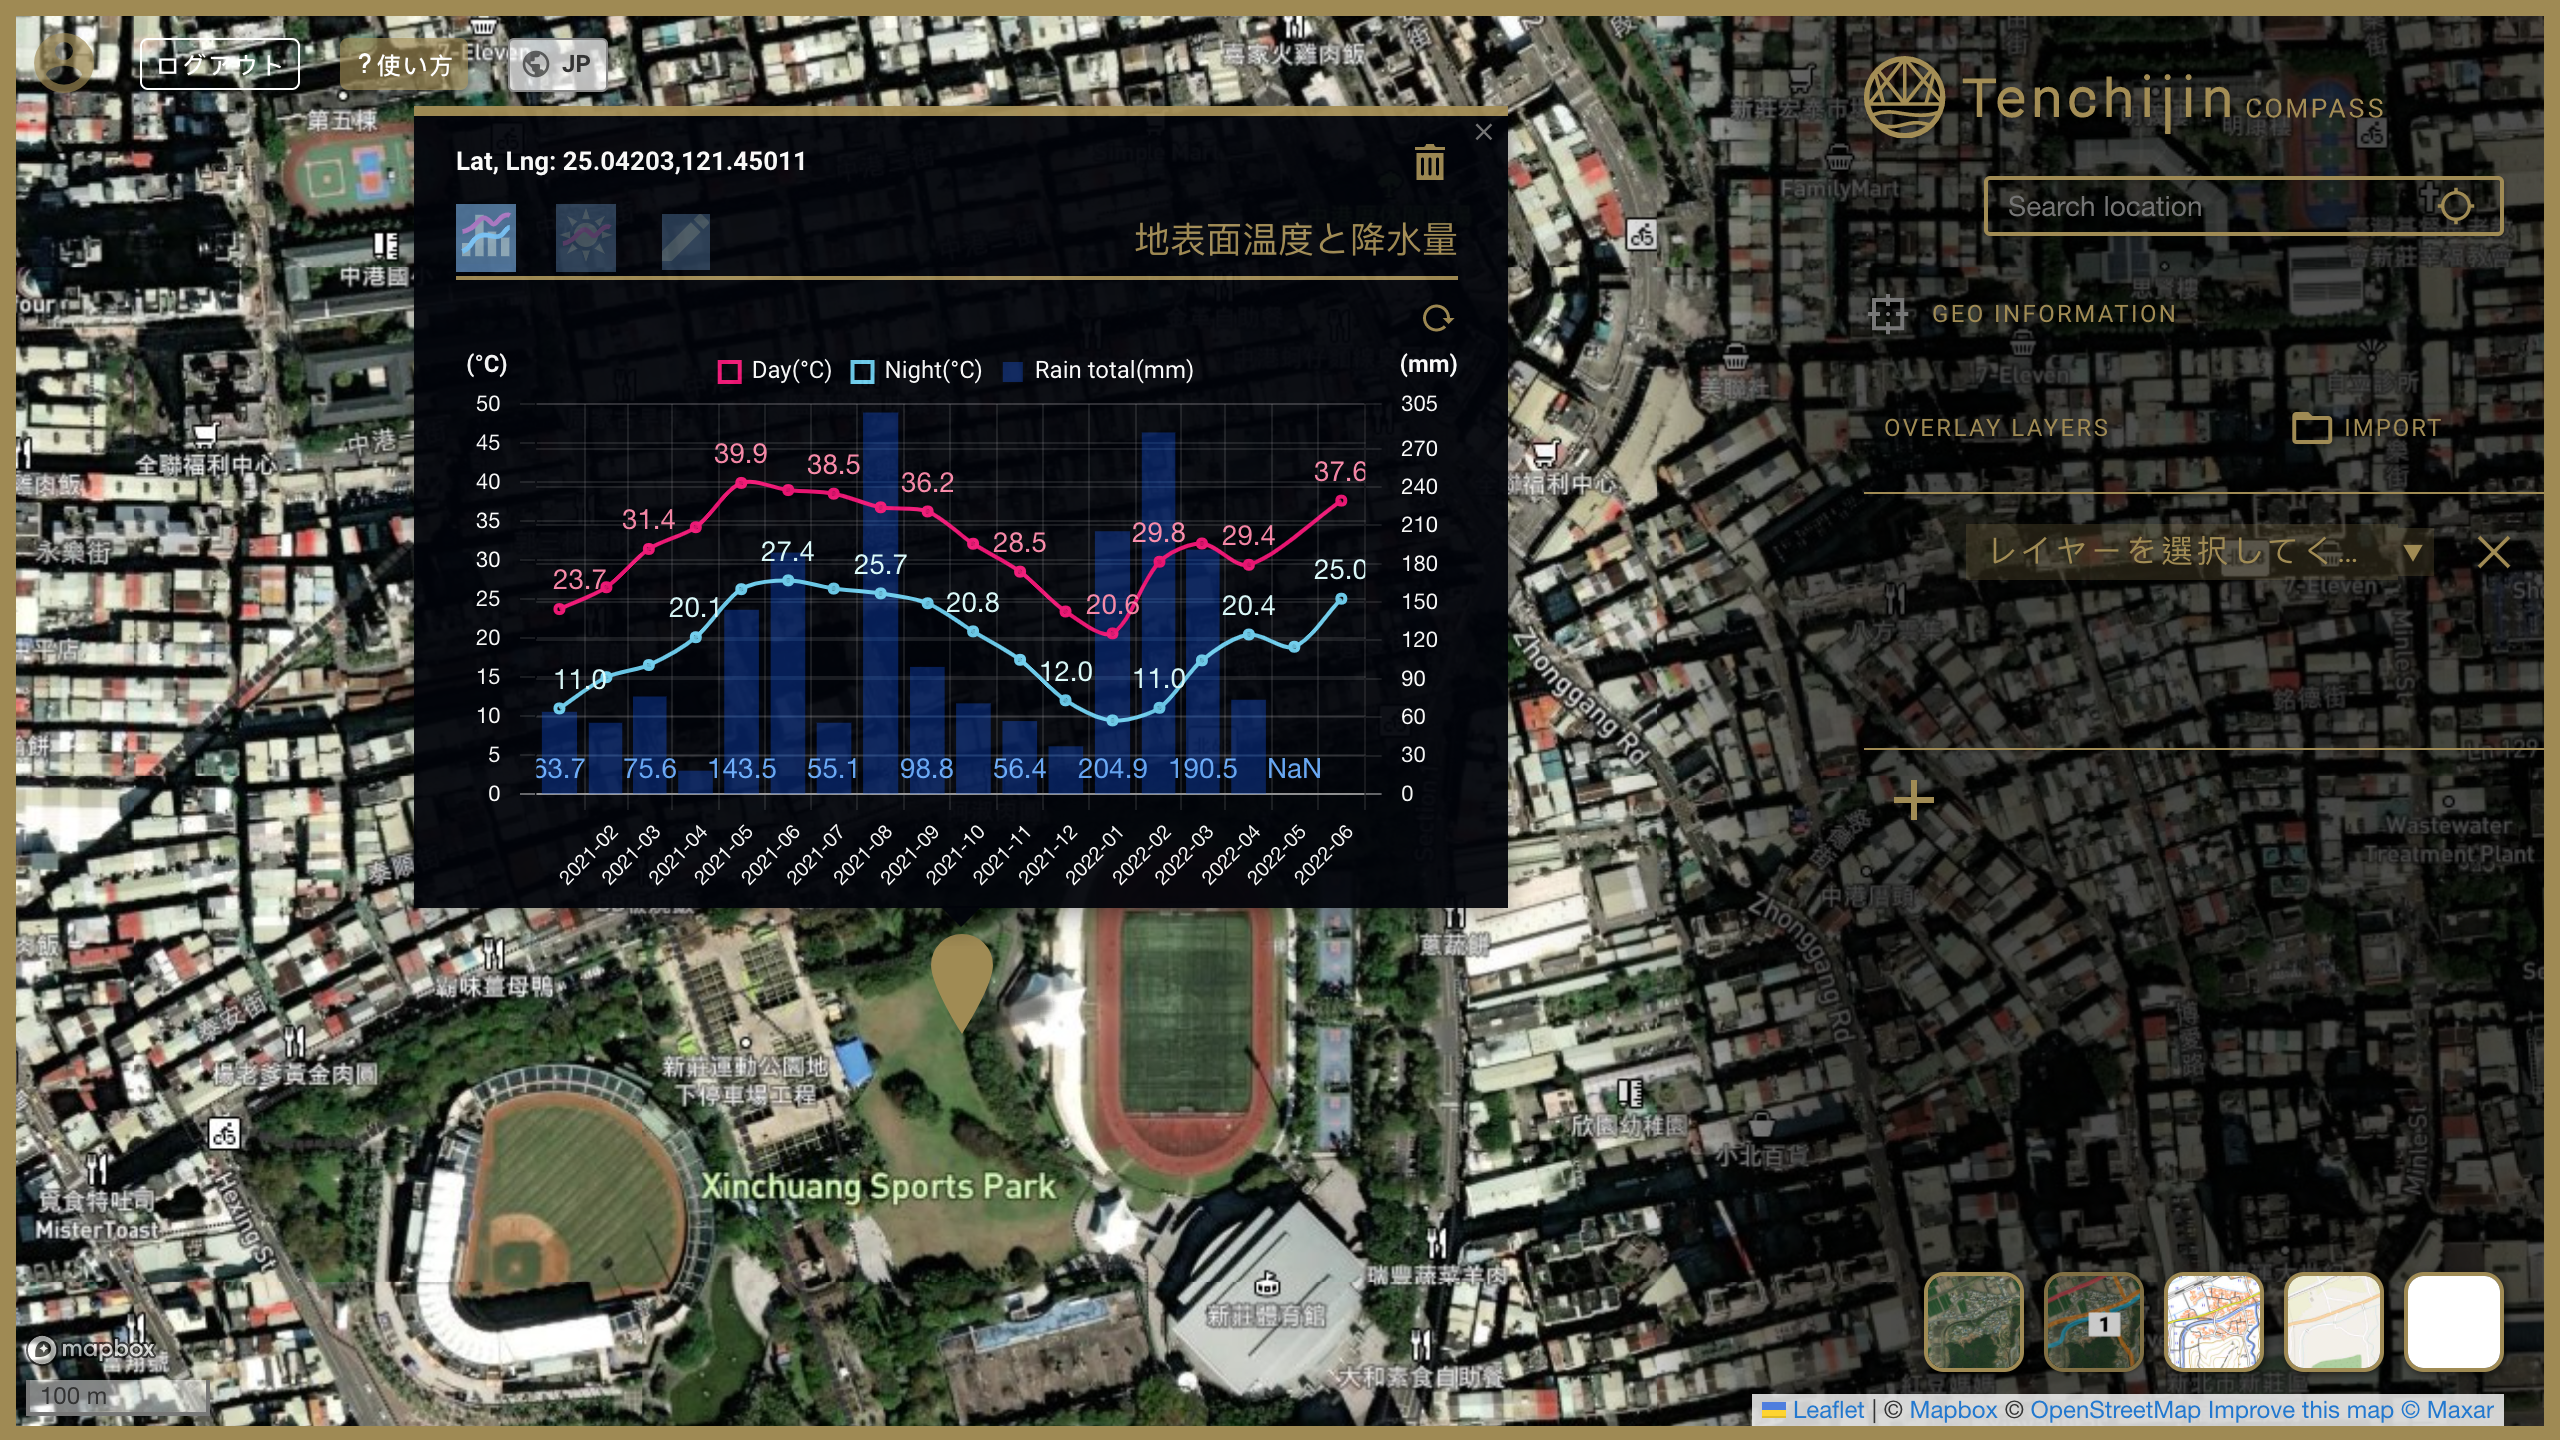The width and height of the screenshot is (2560, 1440).
Task: Select the temperature and rain chart tab
Action: click(x=486, y=238)
